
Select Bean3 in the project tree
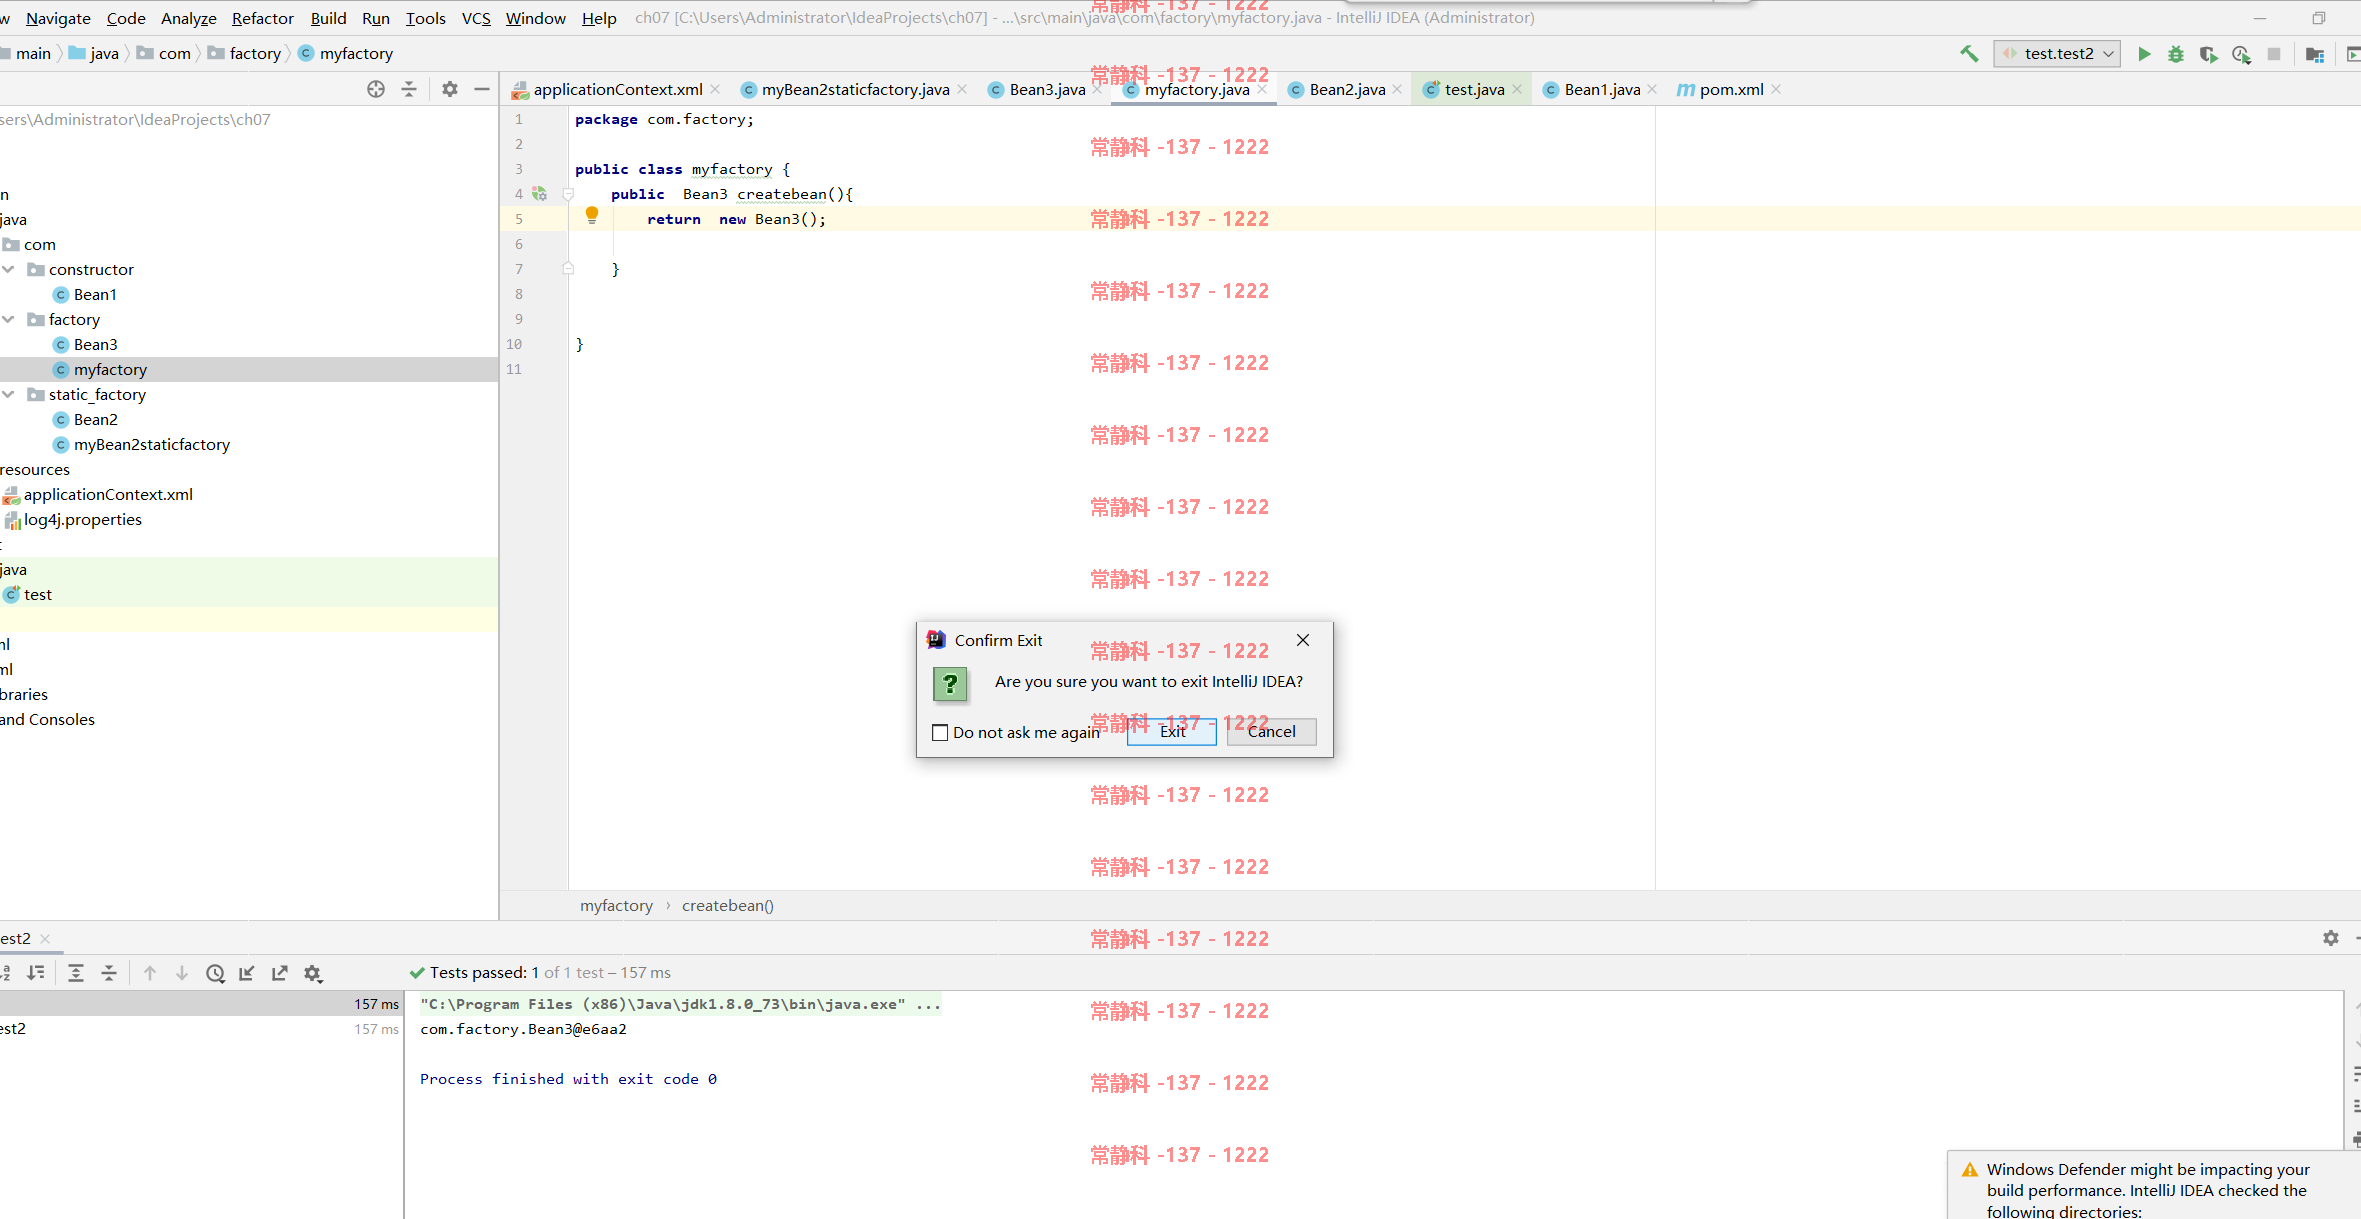point(95,344)
